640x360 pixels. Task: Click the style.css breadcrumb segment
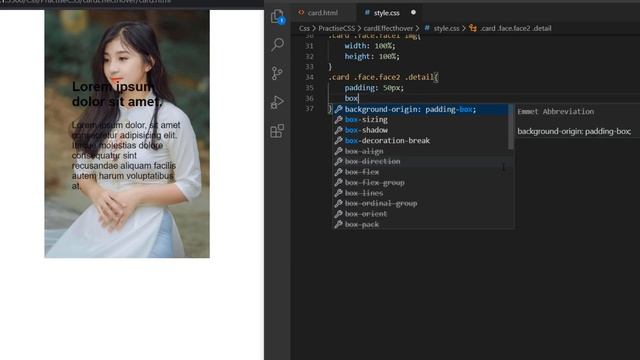(x=446, y=28)
